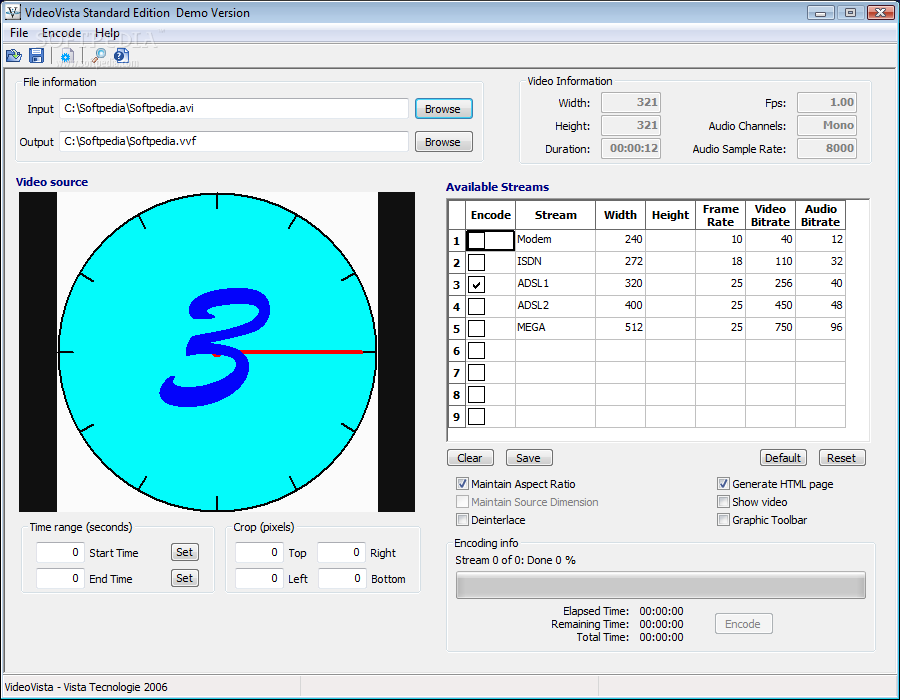Click the ISDN width value 272

click(x=620, y=262)
